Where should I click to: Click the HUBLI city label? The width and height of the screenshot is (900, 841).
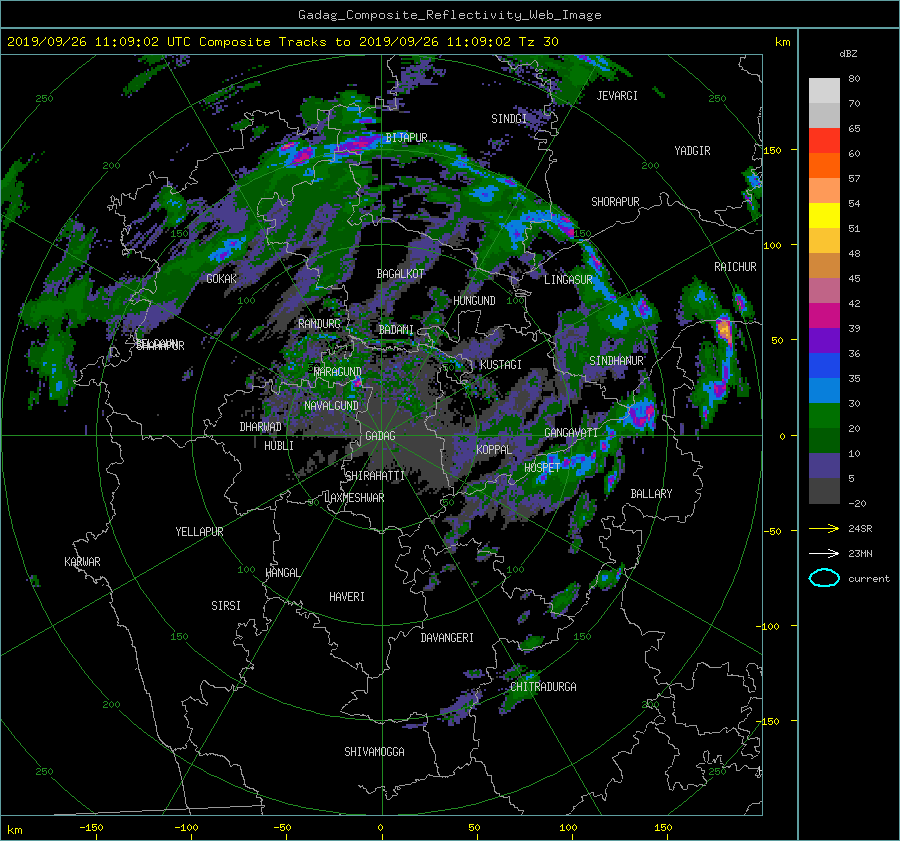[279, 446]
